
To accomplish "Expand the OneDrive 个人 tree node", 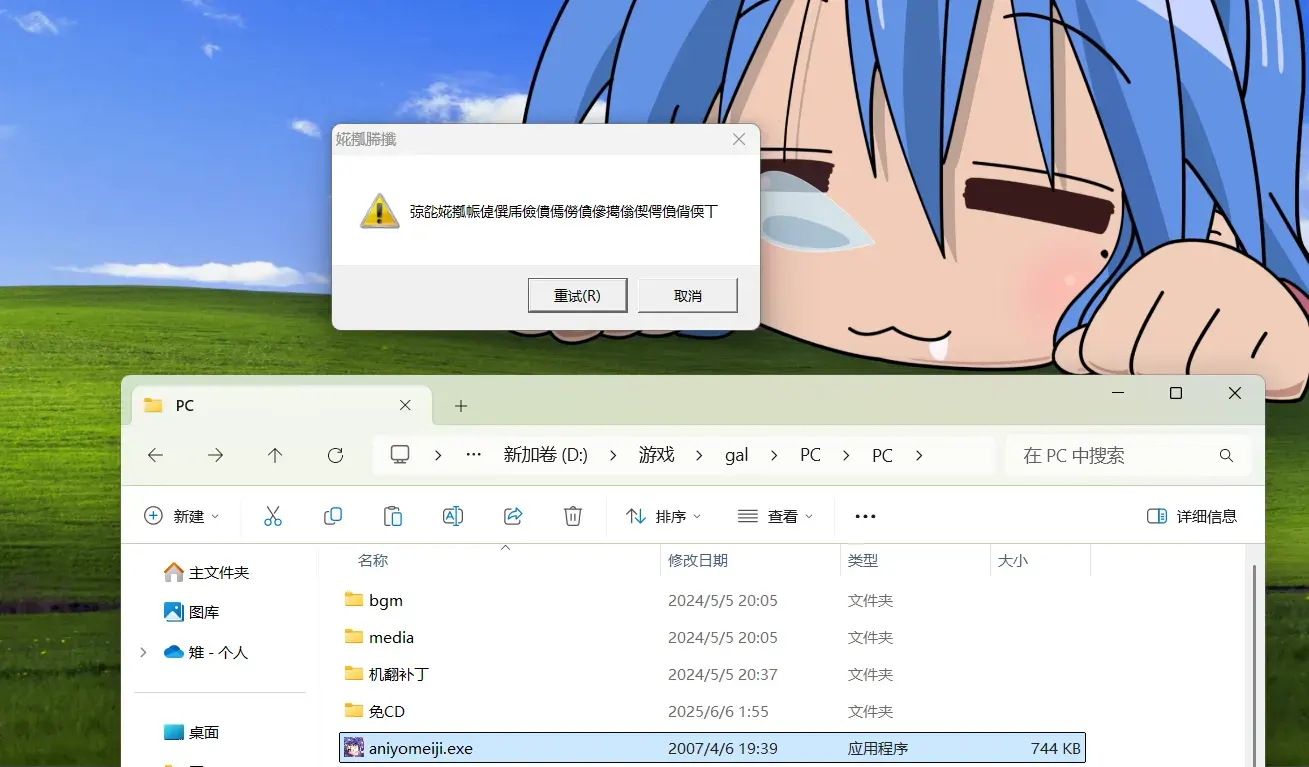I will (143, 652).
